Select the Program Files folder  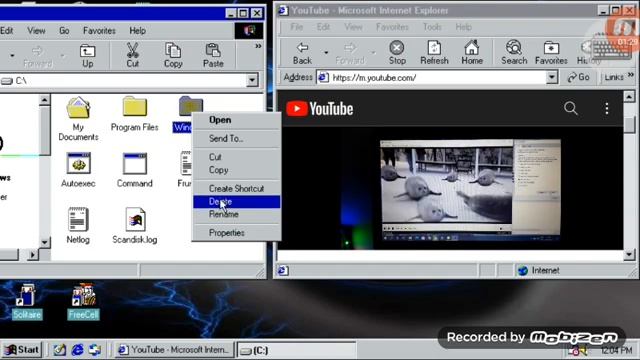134,114
